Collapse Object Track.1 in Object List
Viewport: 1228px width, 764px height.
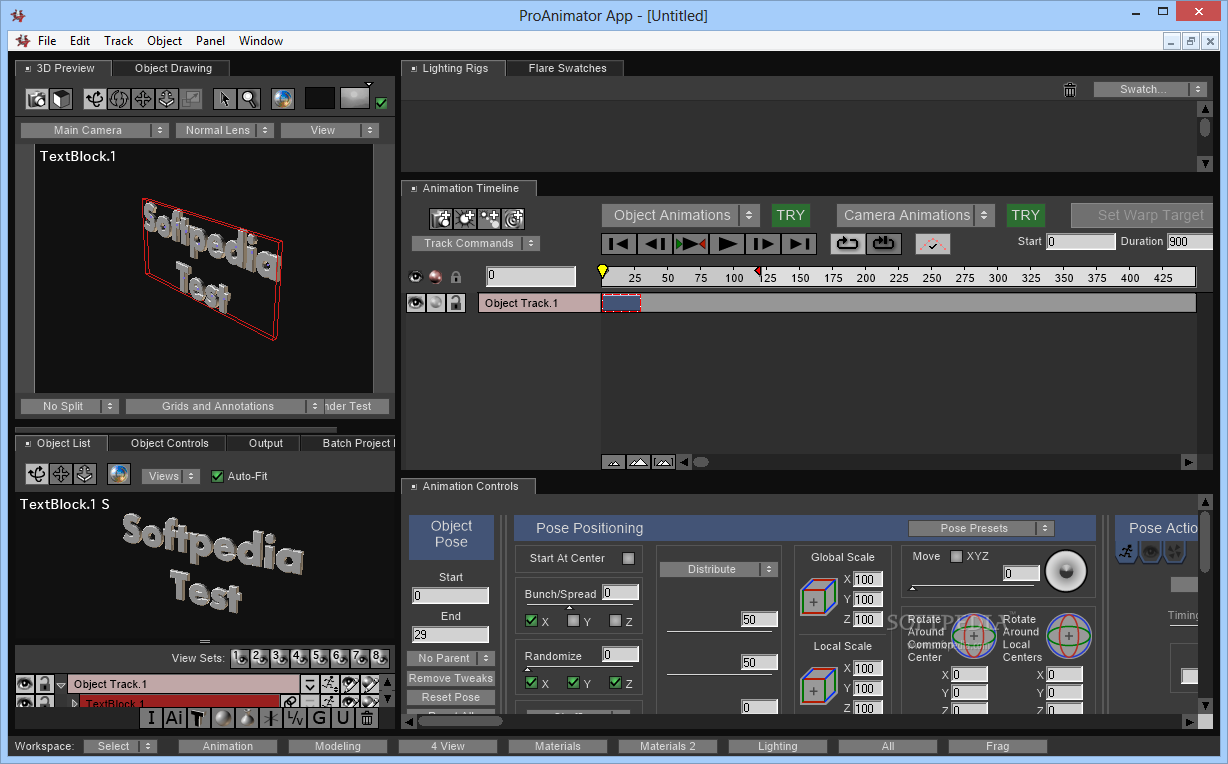[x=61, y=685]
